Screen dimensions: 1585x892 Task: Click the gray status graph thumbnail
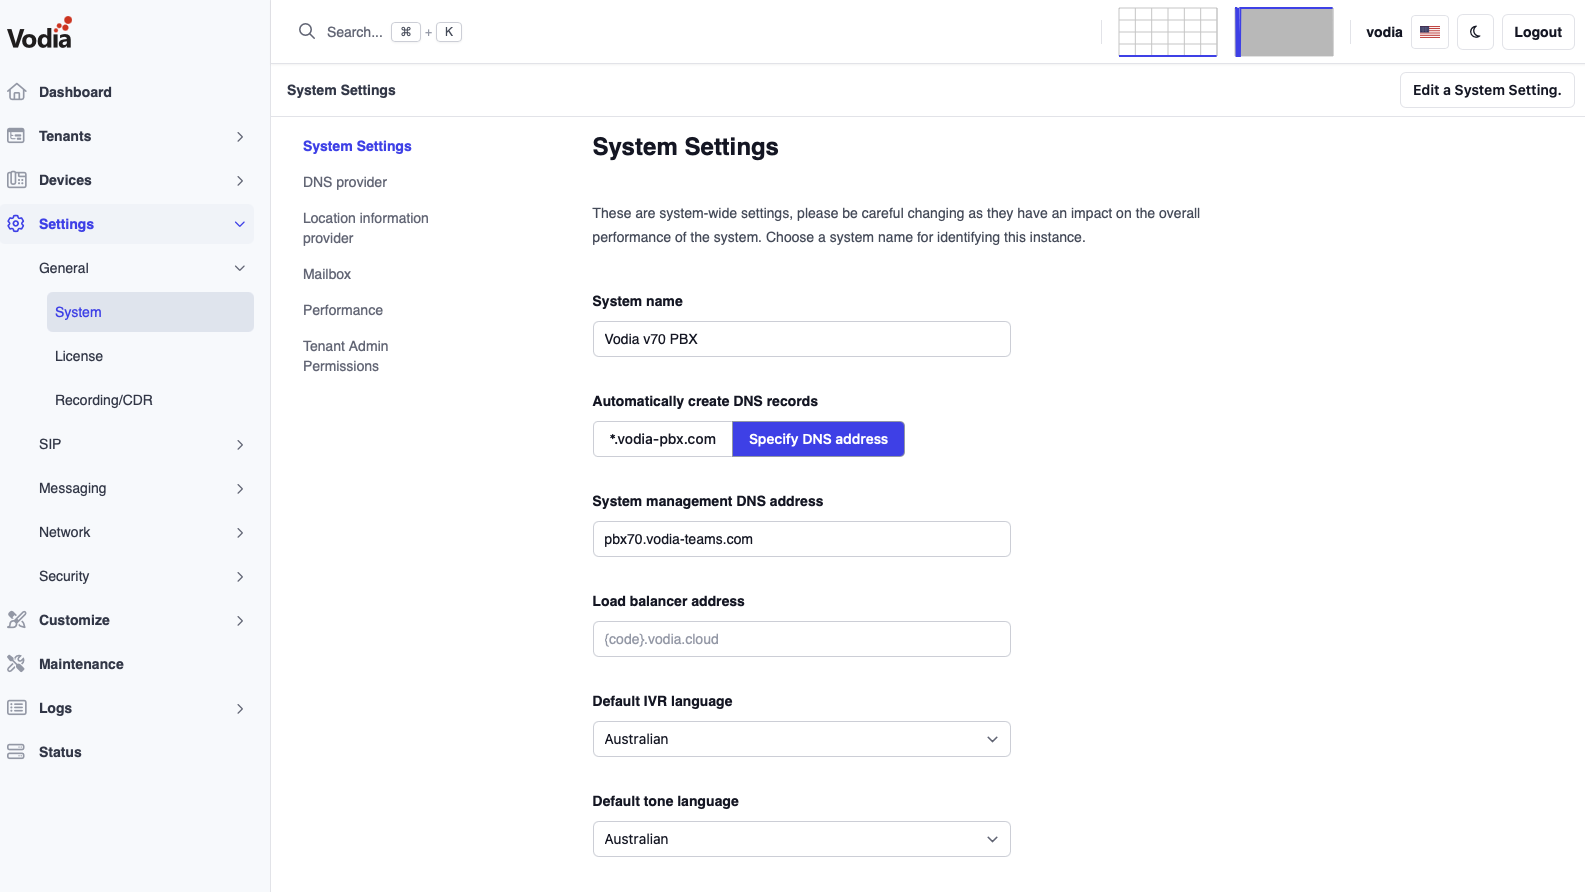tap(1284, 32)
